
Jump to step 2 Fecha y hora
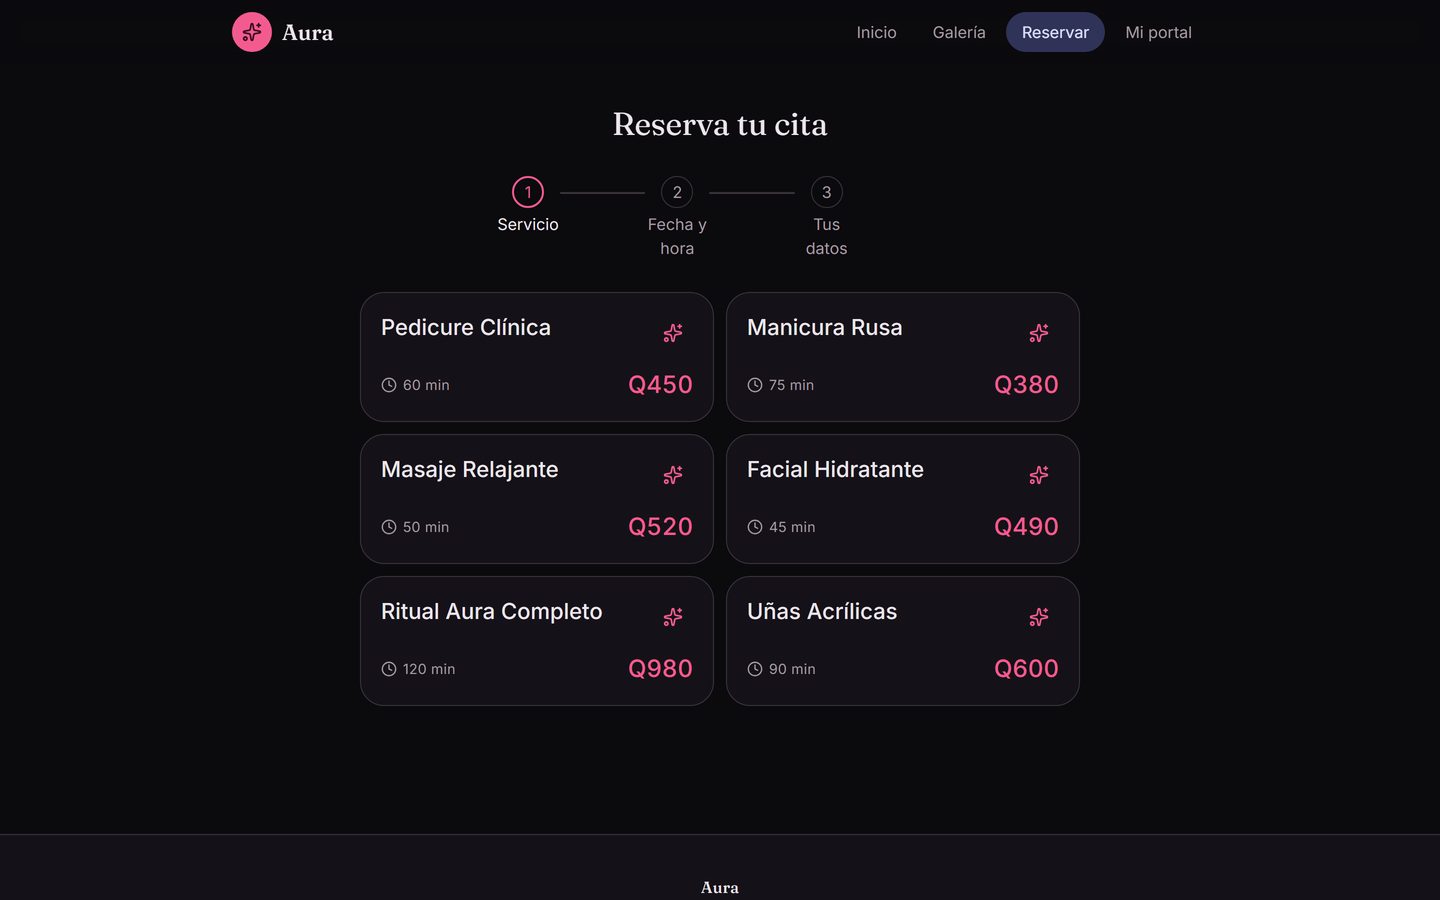click(677, 192)
